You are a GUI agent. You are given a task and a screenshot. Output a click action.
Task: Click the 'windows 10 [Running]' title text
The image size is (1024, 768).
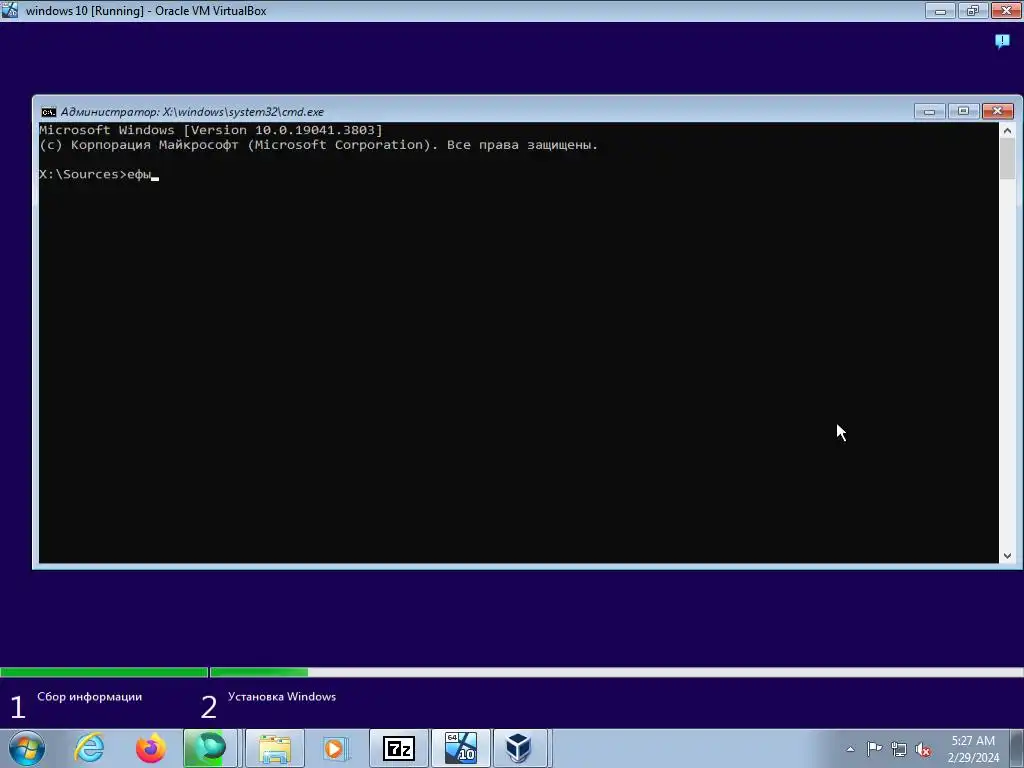85,11
